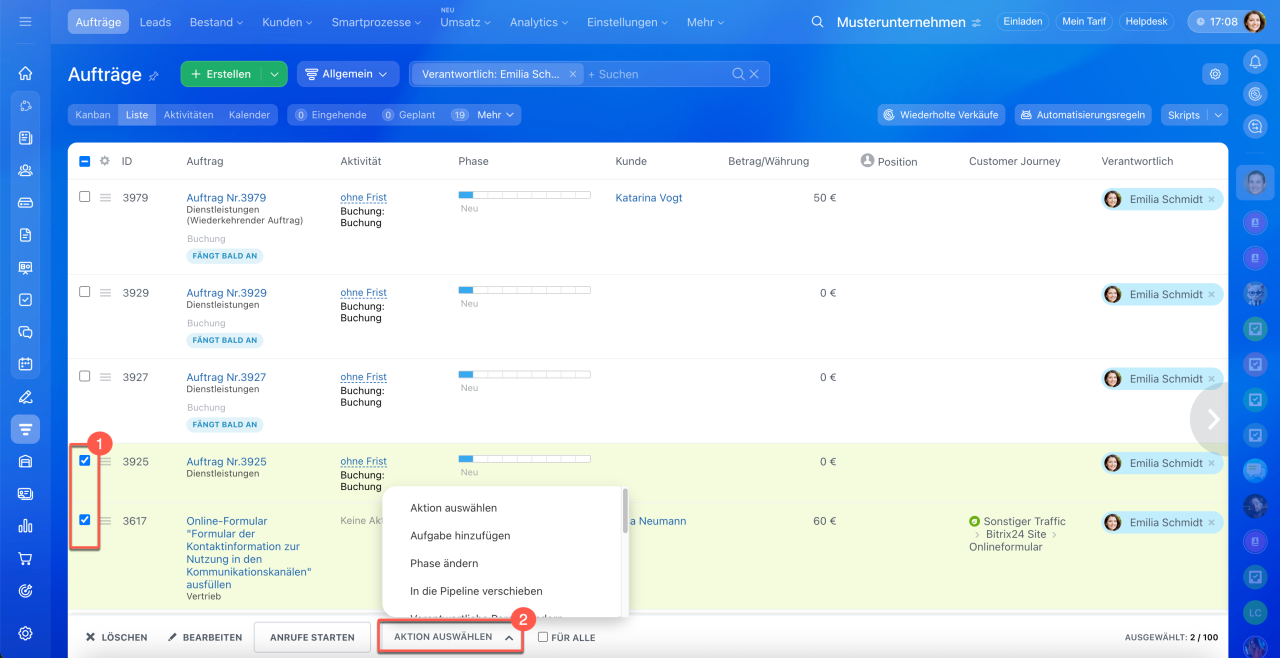Expand the Erstellen button arrow
This screenshot has width=1280, height=658.
tap(275, 74)
